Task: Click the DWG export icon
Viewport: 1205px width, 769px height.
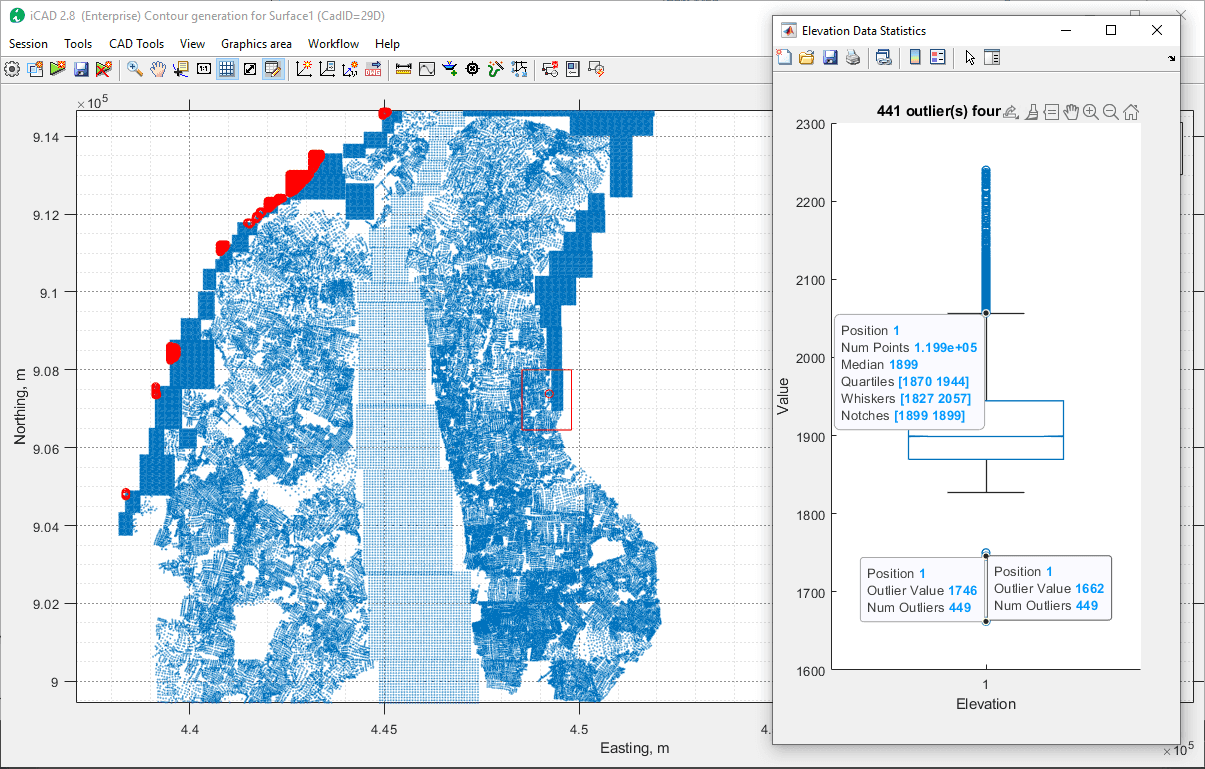Action: tap(373, 69)
